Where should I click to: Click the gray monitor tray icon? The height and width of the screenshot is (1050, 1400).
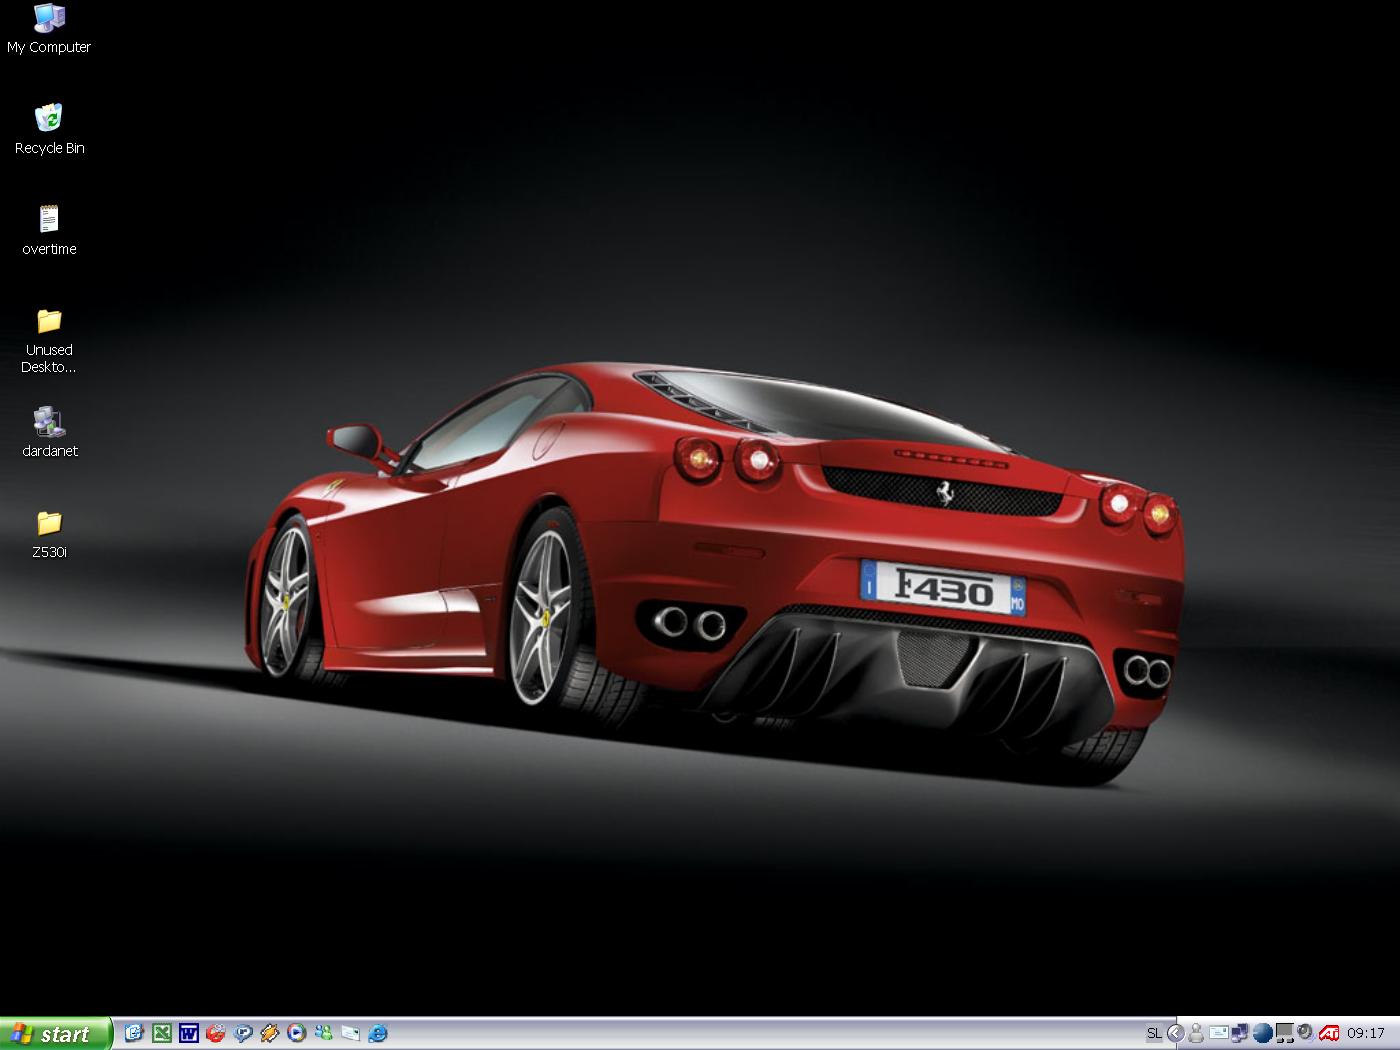(x=1284, y=1033)
